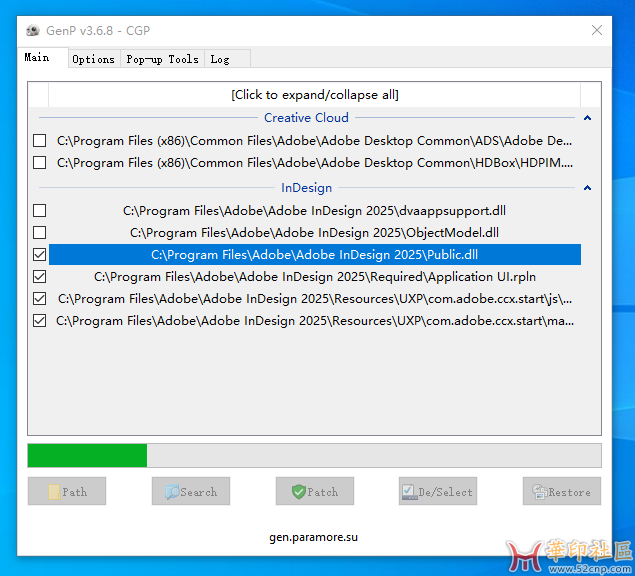Collapse the Creative Cloud group arrow

tap(587, 118)
